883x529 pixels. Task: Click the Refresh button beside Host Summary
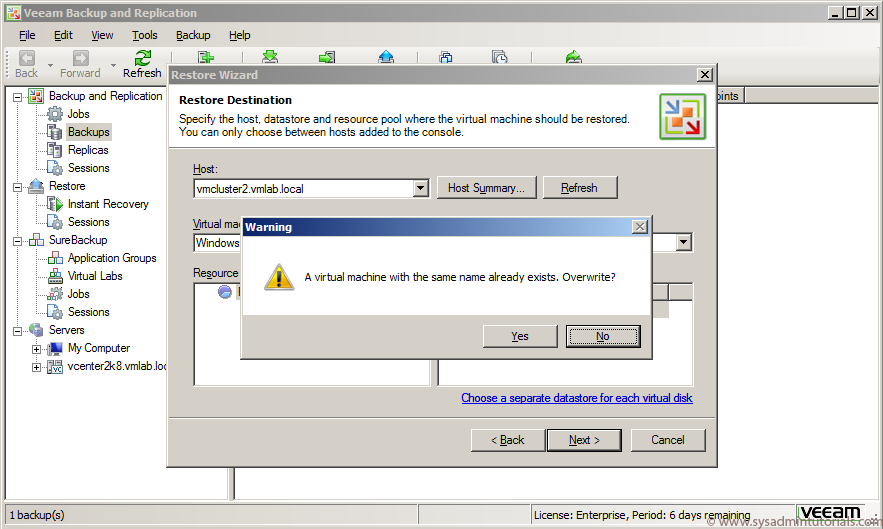tap(579, 188)
